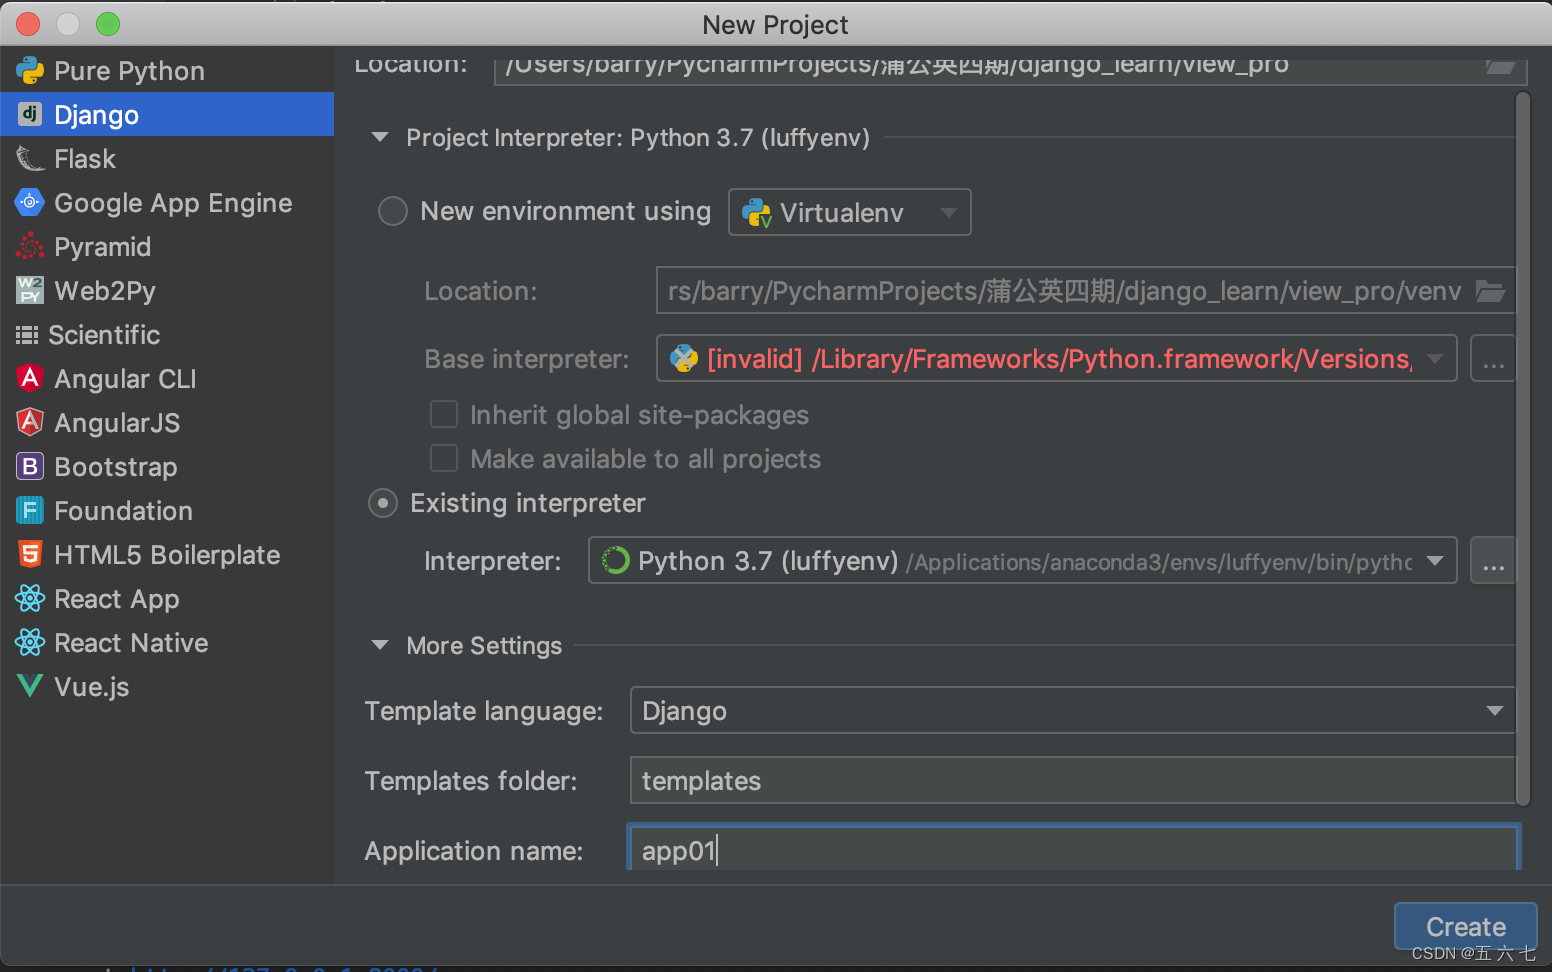The height and width of the screenshot is (972, 1552).
Task: Click the macOS green maximize window button
Action: coord(108,24)
